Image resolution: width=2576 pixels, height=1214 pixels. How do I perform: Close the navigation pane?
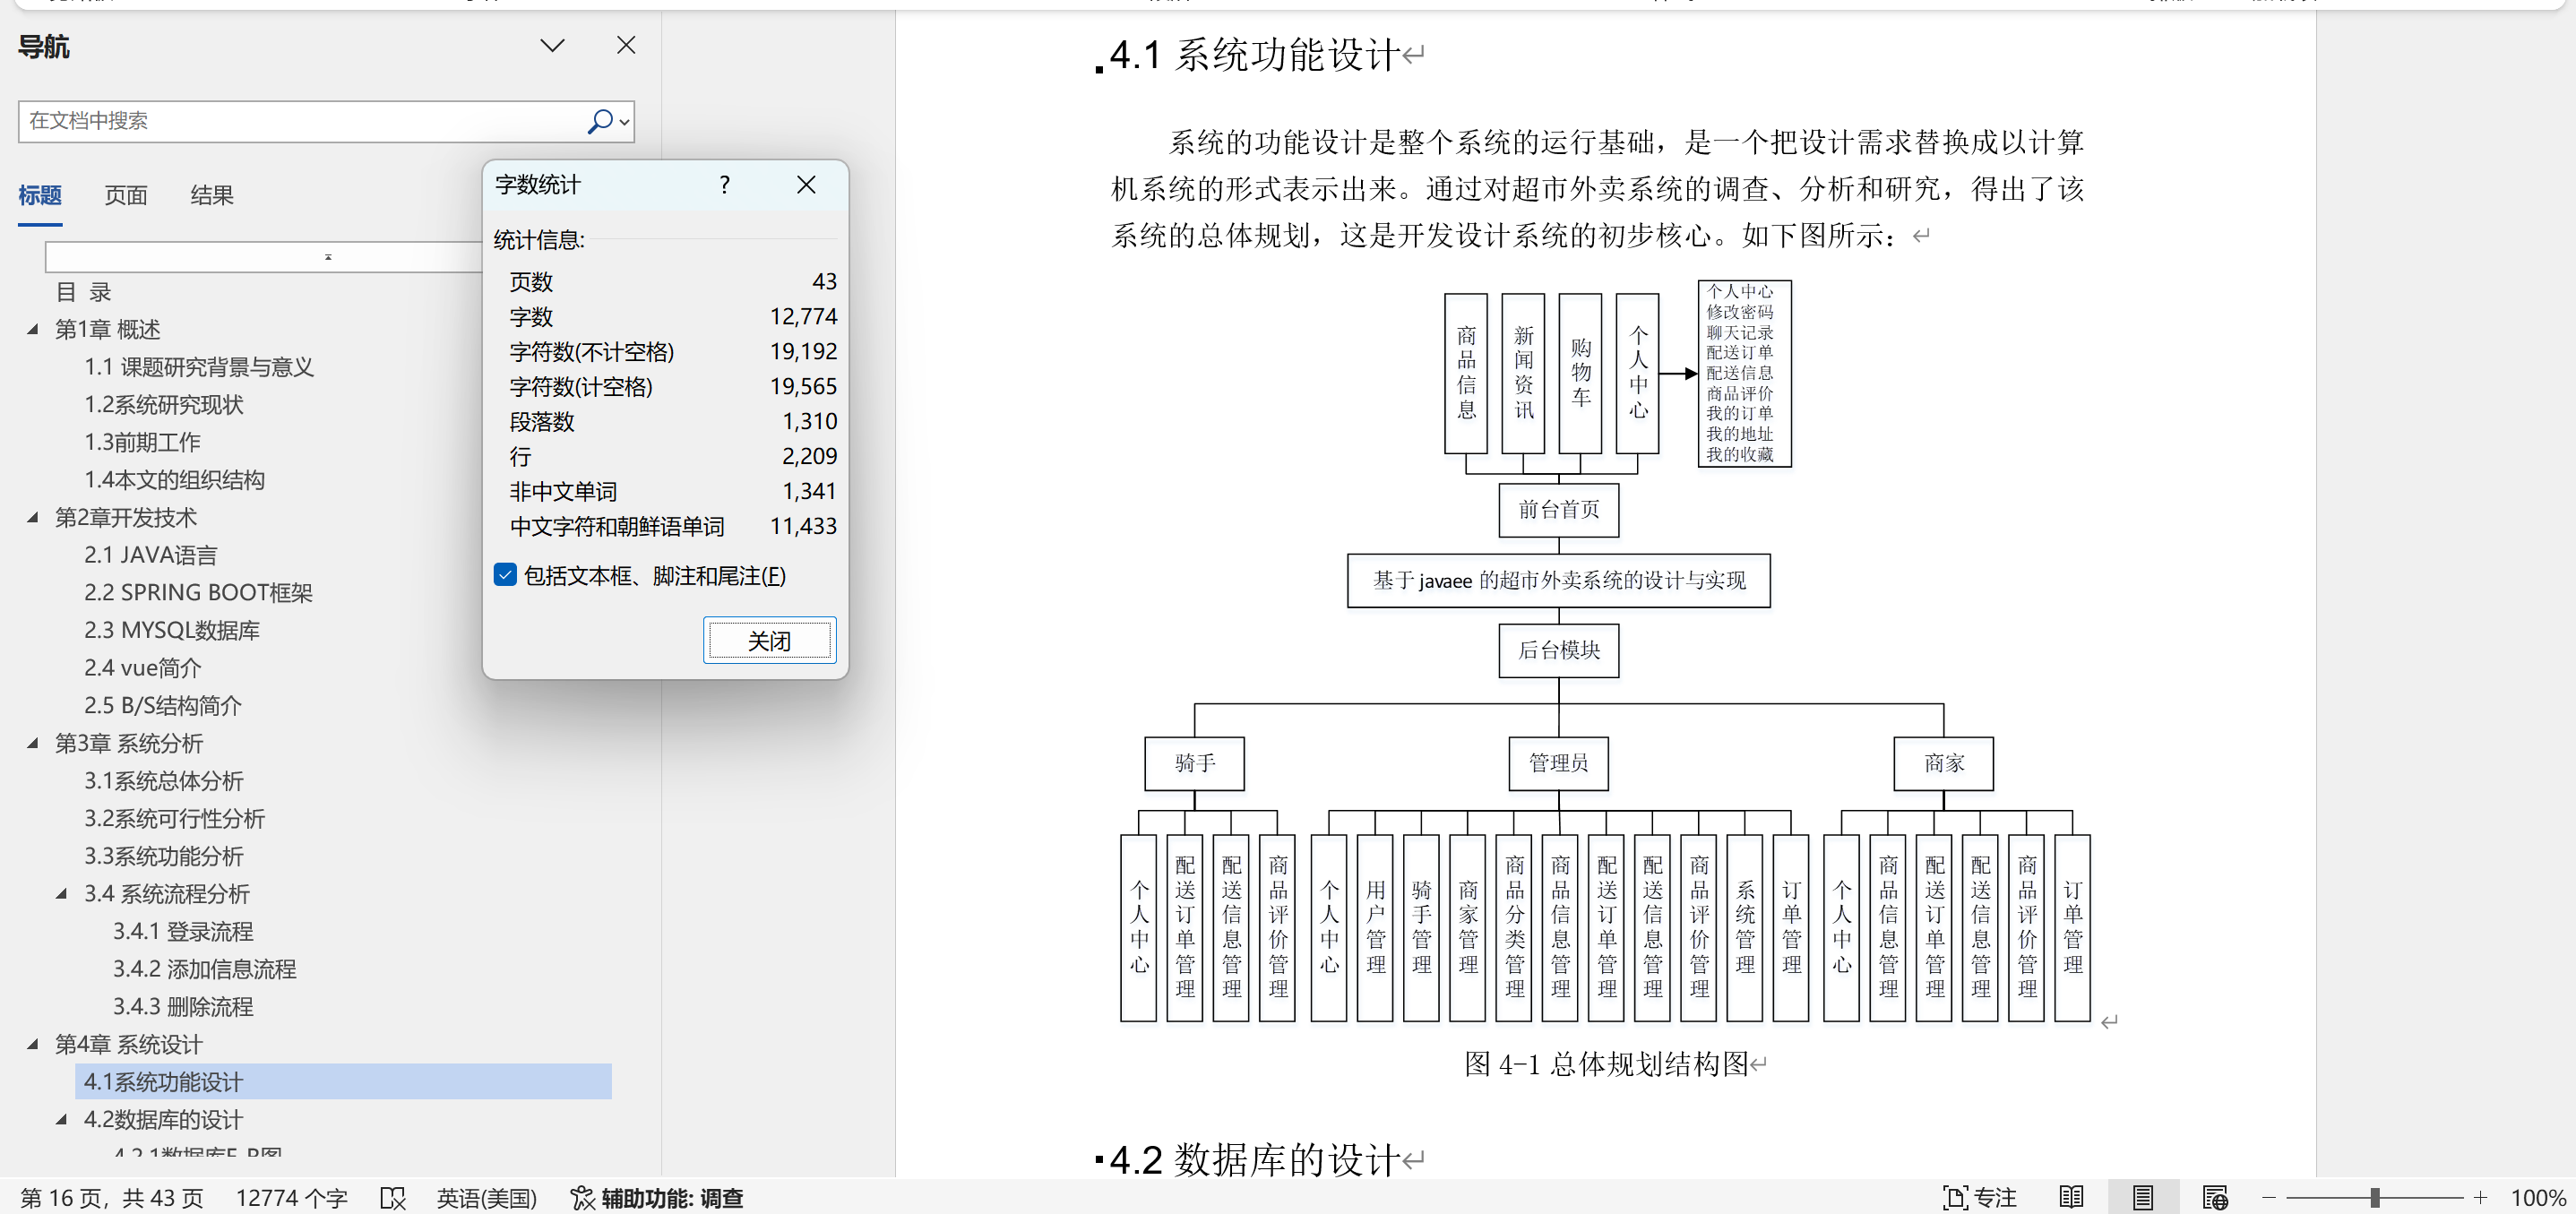[626, 46]
